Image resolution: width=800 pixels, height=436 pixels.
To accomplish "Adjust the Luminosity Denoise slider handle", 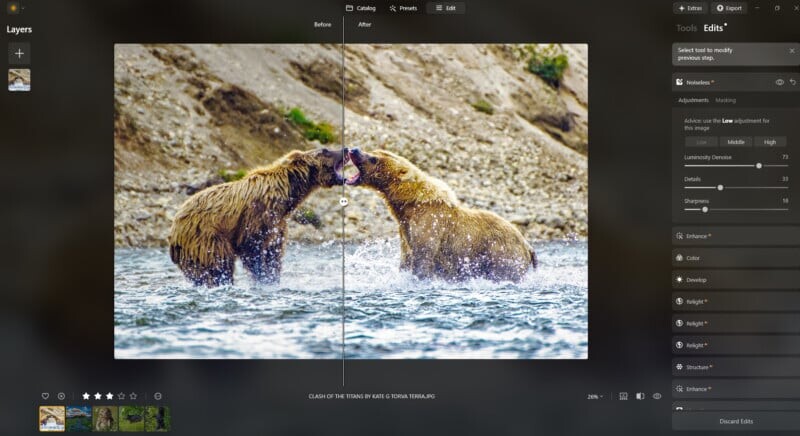I will coord(759,165).
